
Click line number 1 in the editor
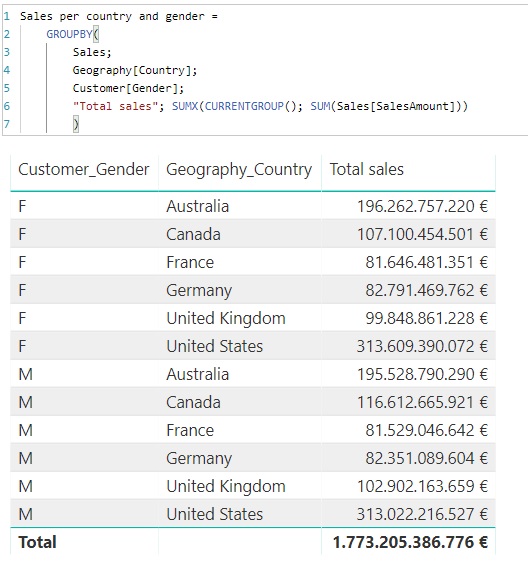tap(7, 17)
